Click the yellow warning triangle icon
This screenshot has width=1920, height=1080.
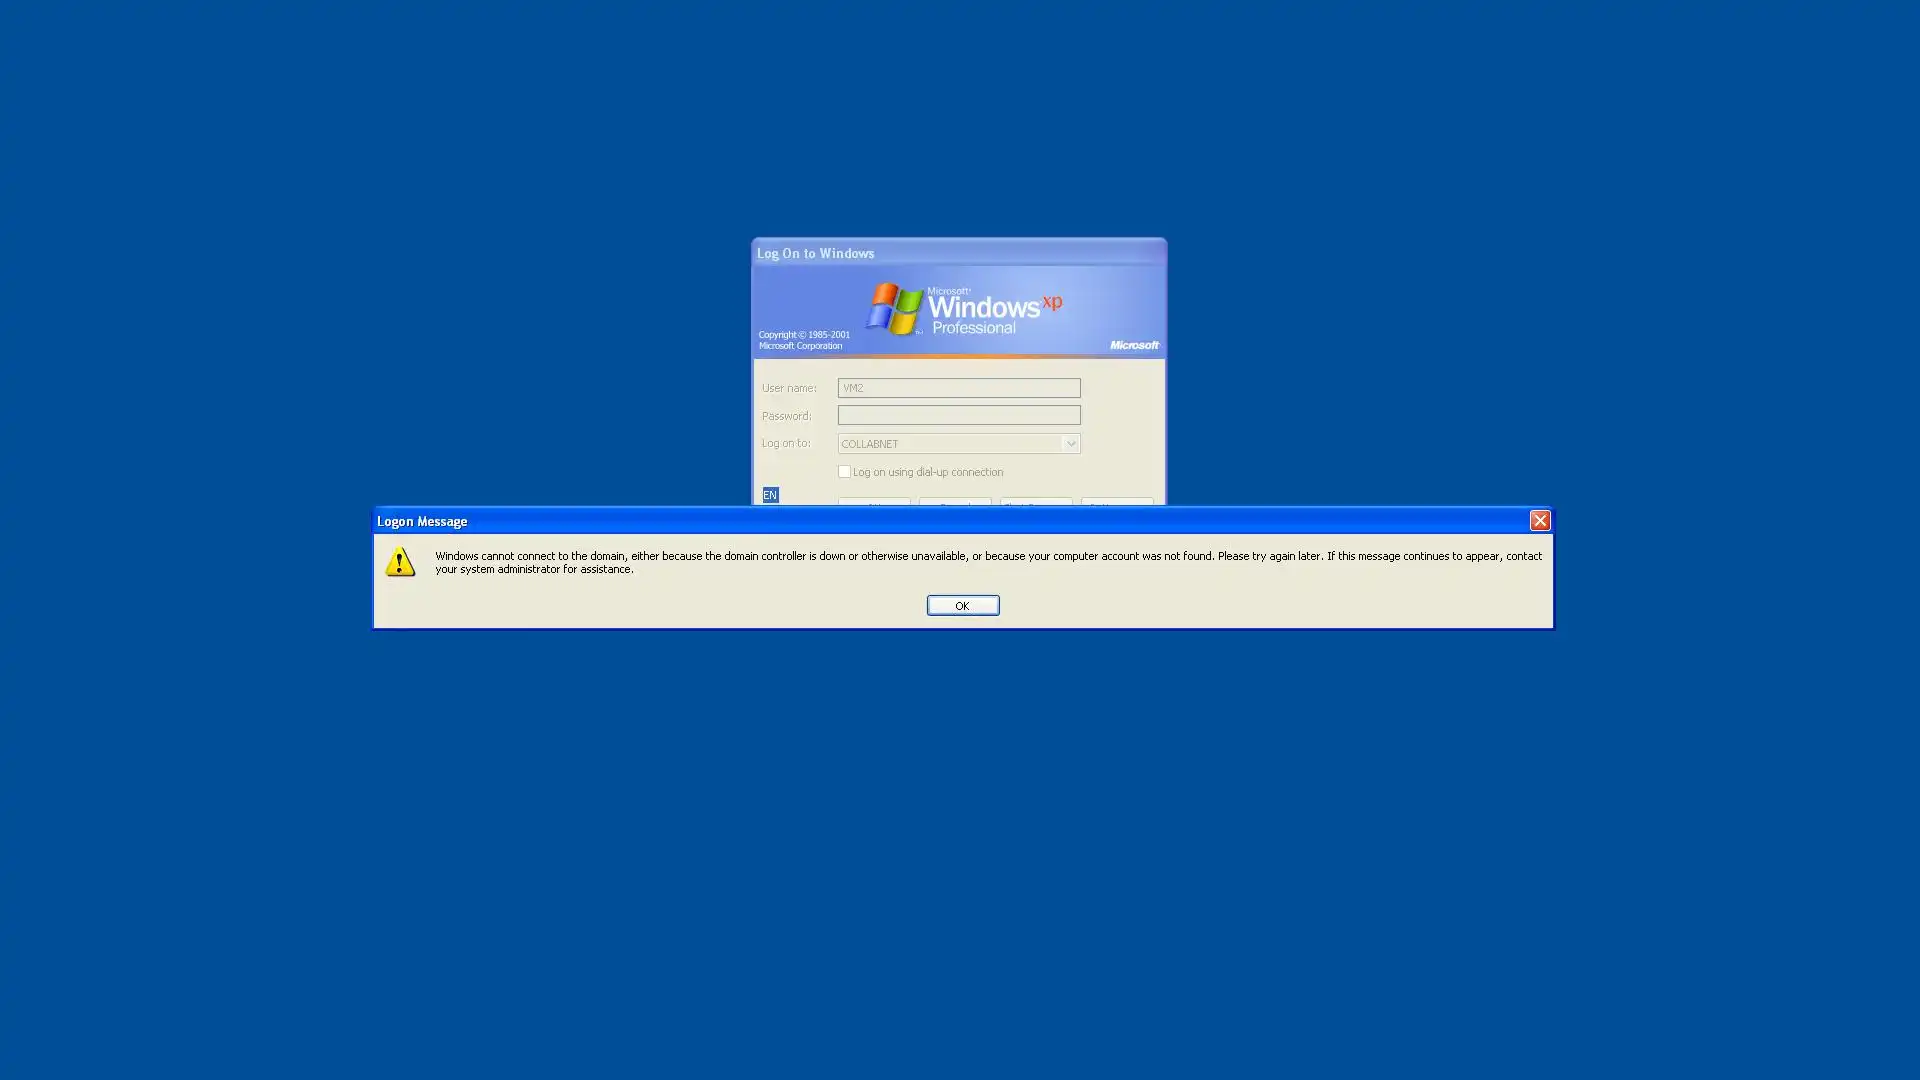[400, 562]
